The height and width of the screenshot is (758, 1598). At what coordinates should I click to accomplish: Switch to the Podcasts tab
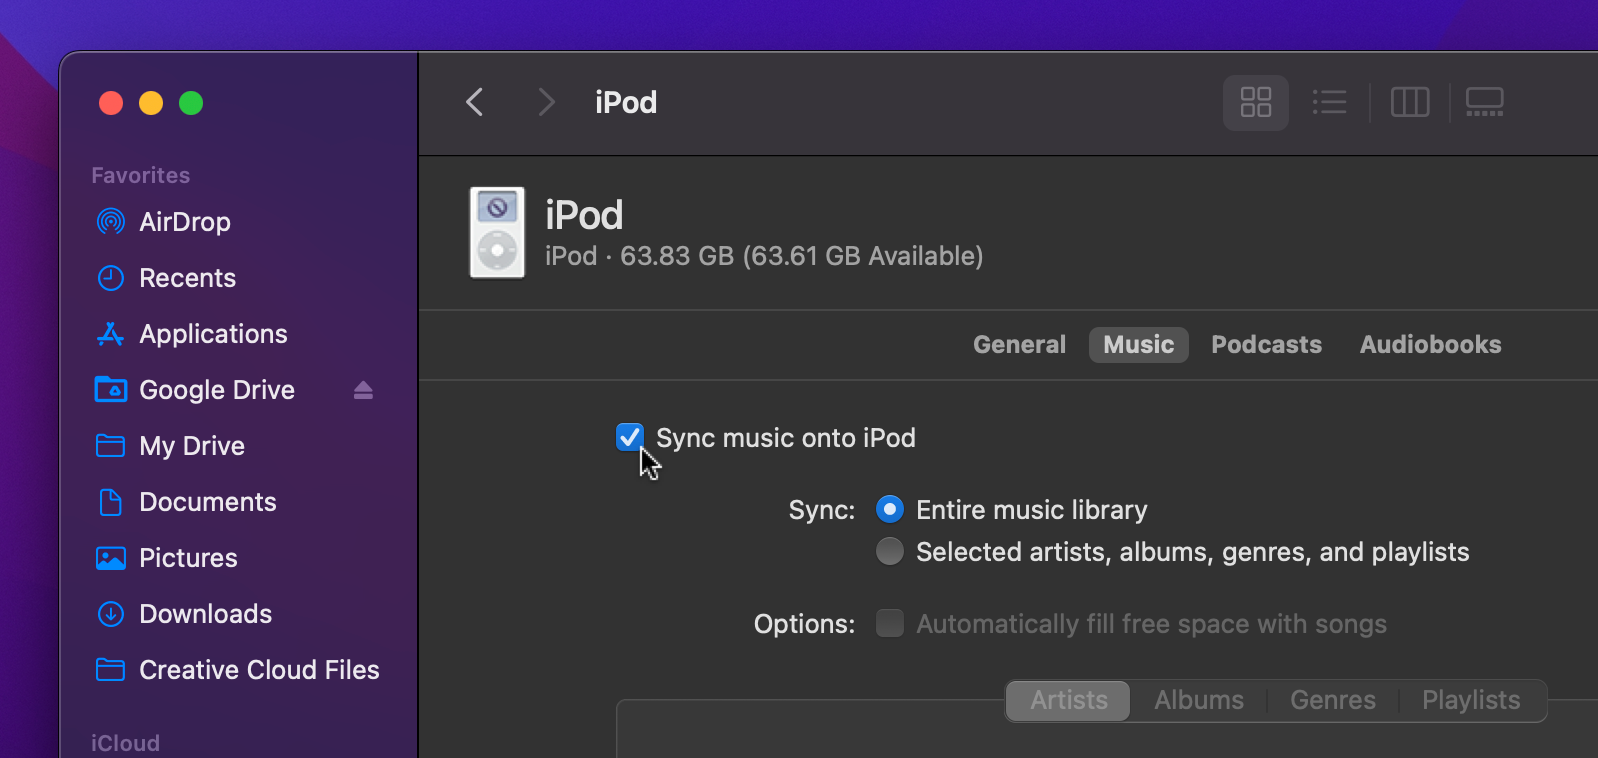[x=1266, y=345]
